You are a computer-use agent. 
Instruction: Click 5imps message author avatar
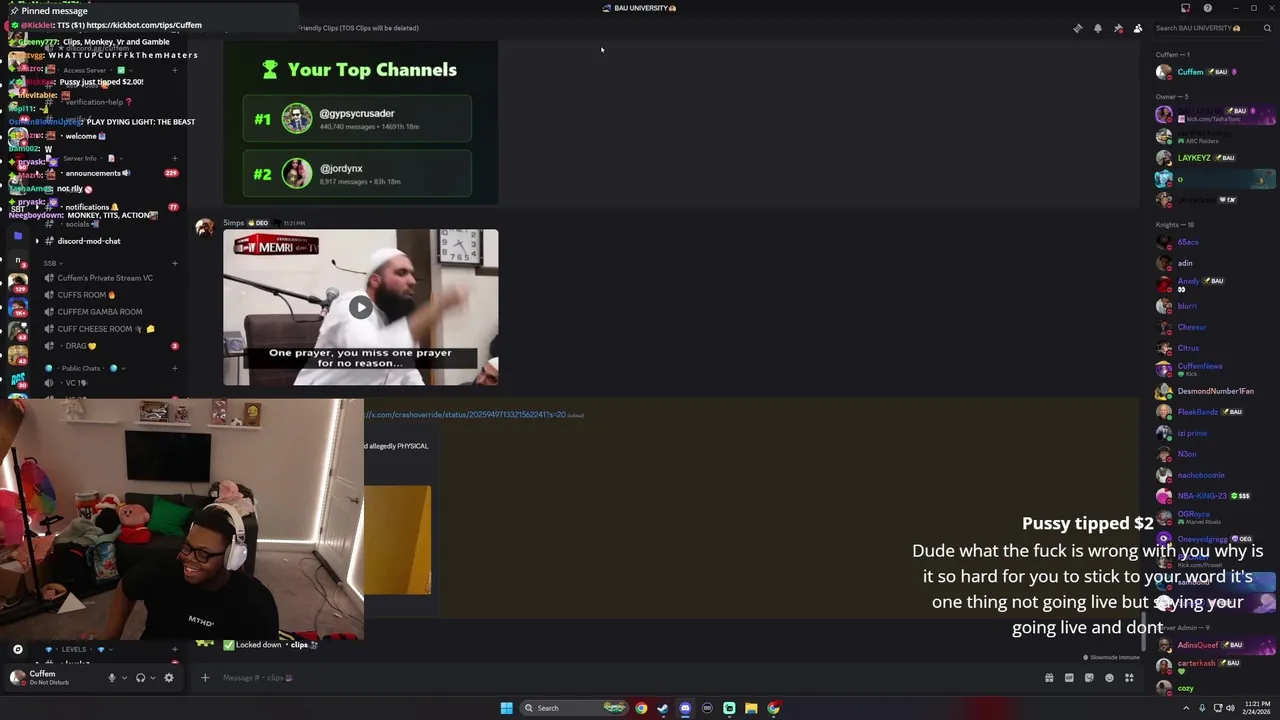[205, 228]
